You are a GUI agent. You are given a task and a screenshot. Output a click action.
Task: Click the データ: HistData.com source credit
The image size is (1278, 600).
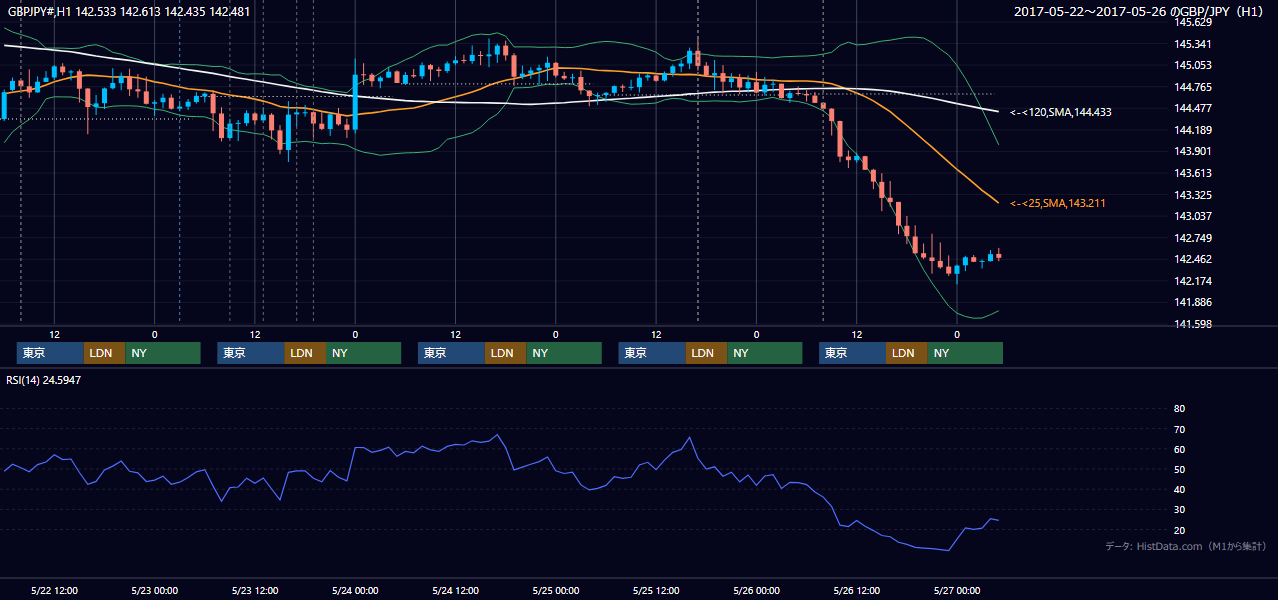click(1186, 546)
